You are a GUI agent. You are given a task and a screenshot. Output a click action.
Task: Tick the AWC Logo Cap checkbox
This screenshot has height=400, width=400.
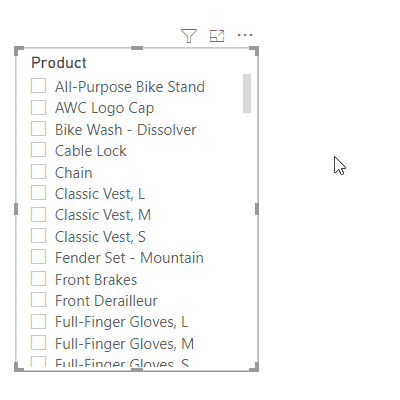38,107
